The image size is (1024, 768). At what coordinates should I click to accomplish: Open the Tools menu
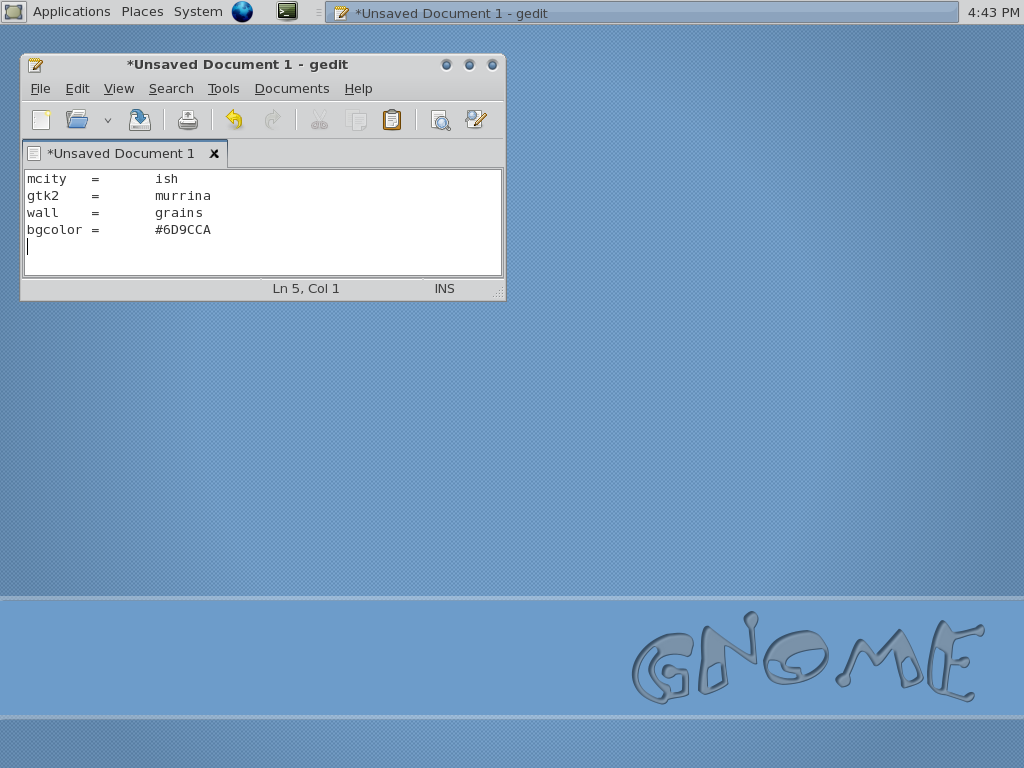[223, 89]
